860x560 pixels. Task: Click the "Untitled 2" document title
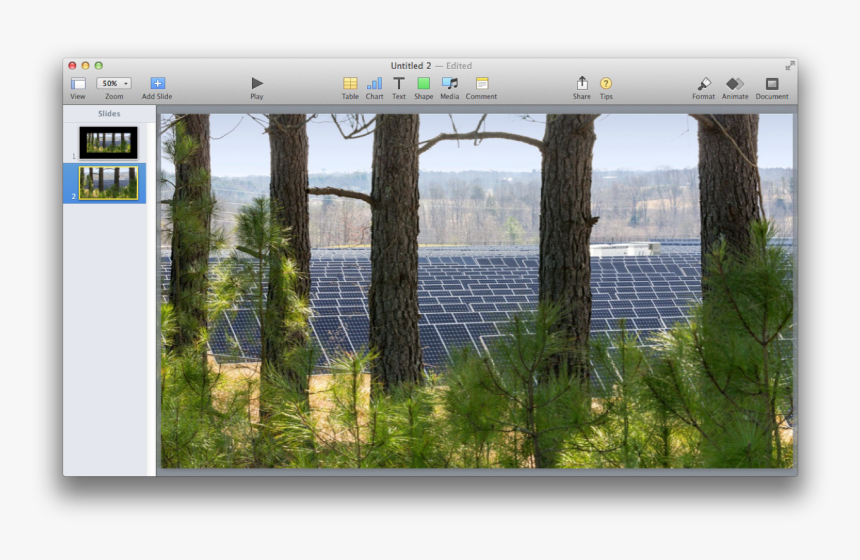point(411,66)
